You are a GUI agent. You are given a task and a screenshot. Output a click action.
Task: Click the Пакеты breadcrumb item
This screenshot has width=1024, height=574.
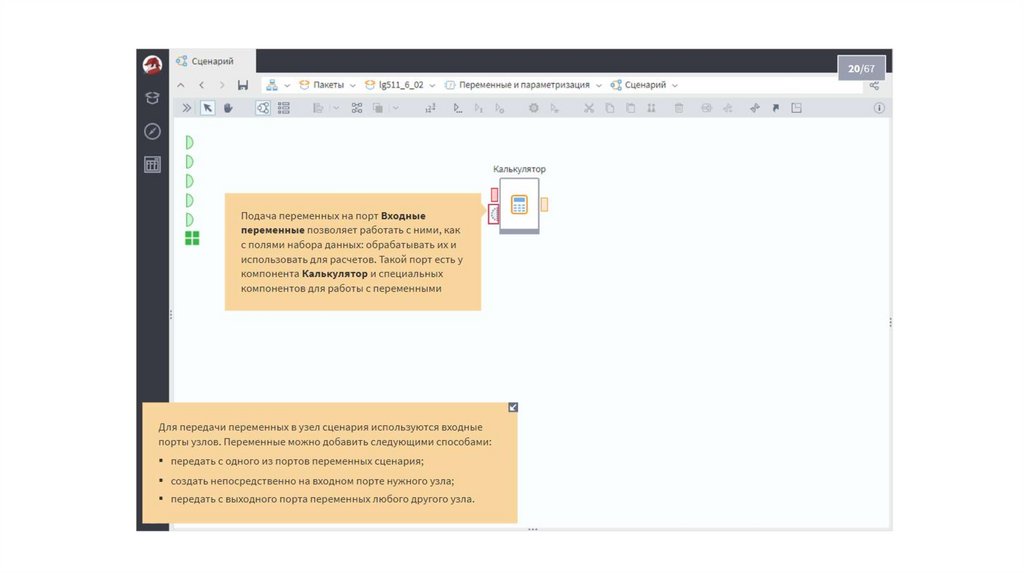[321, 85]
